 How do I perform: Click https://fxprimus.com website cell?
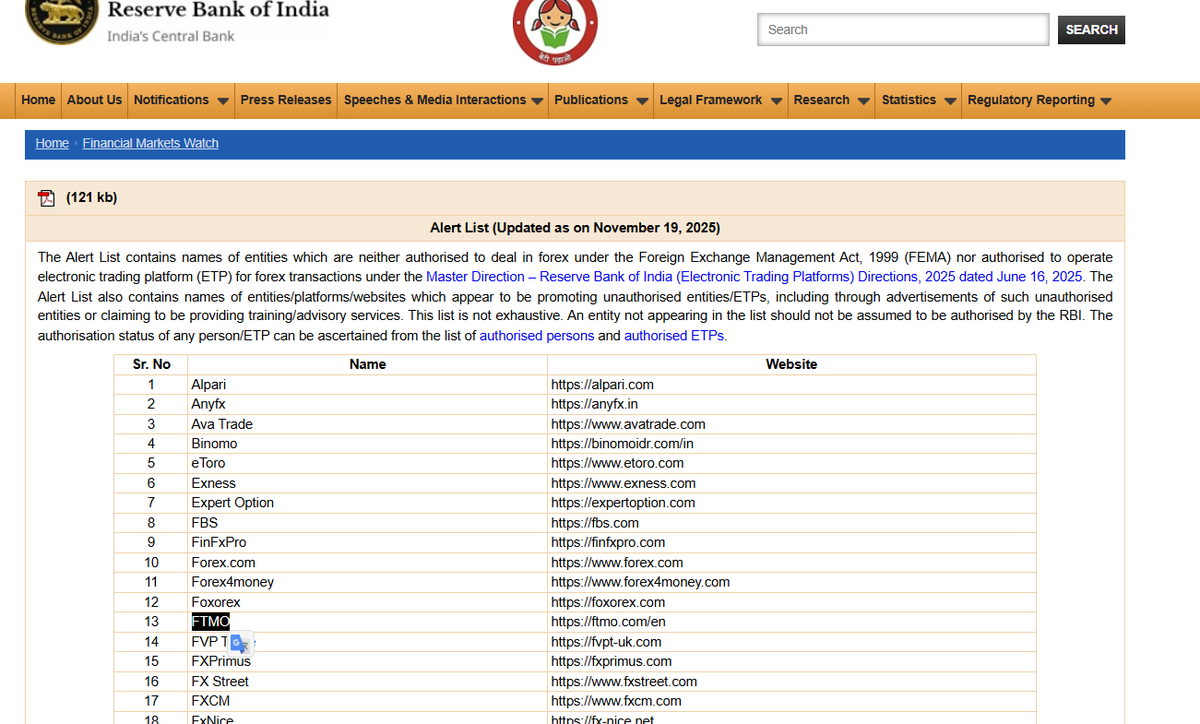point(791,661)
